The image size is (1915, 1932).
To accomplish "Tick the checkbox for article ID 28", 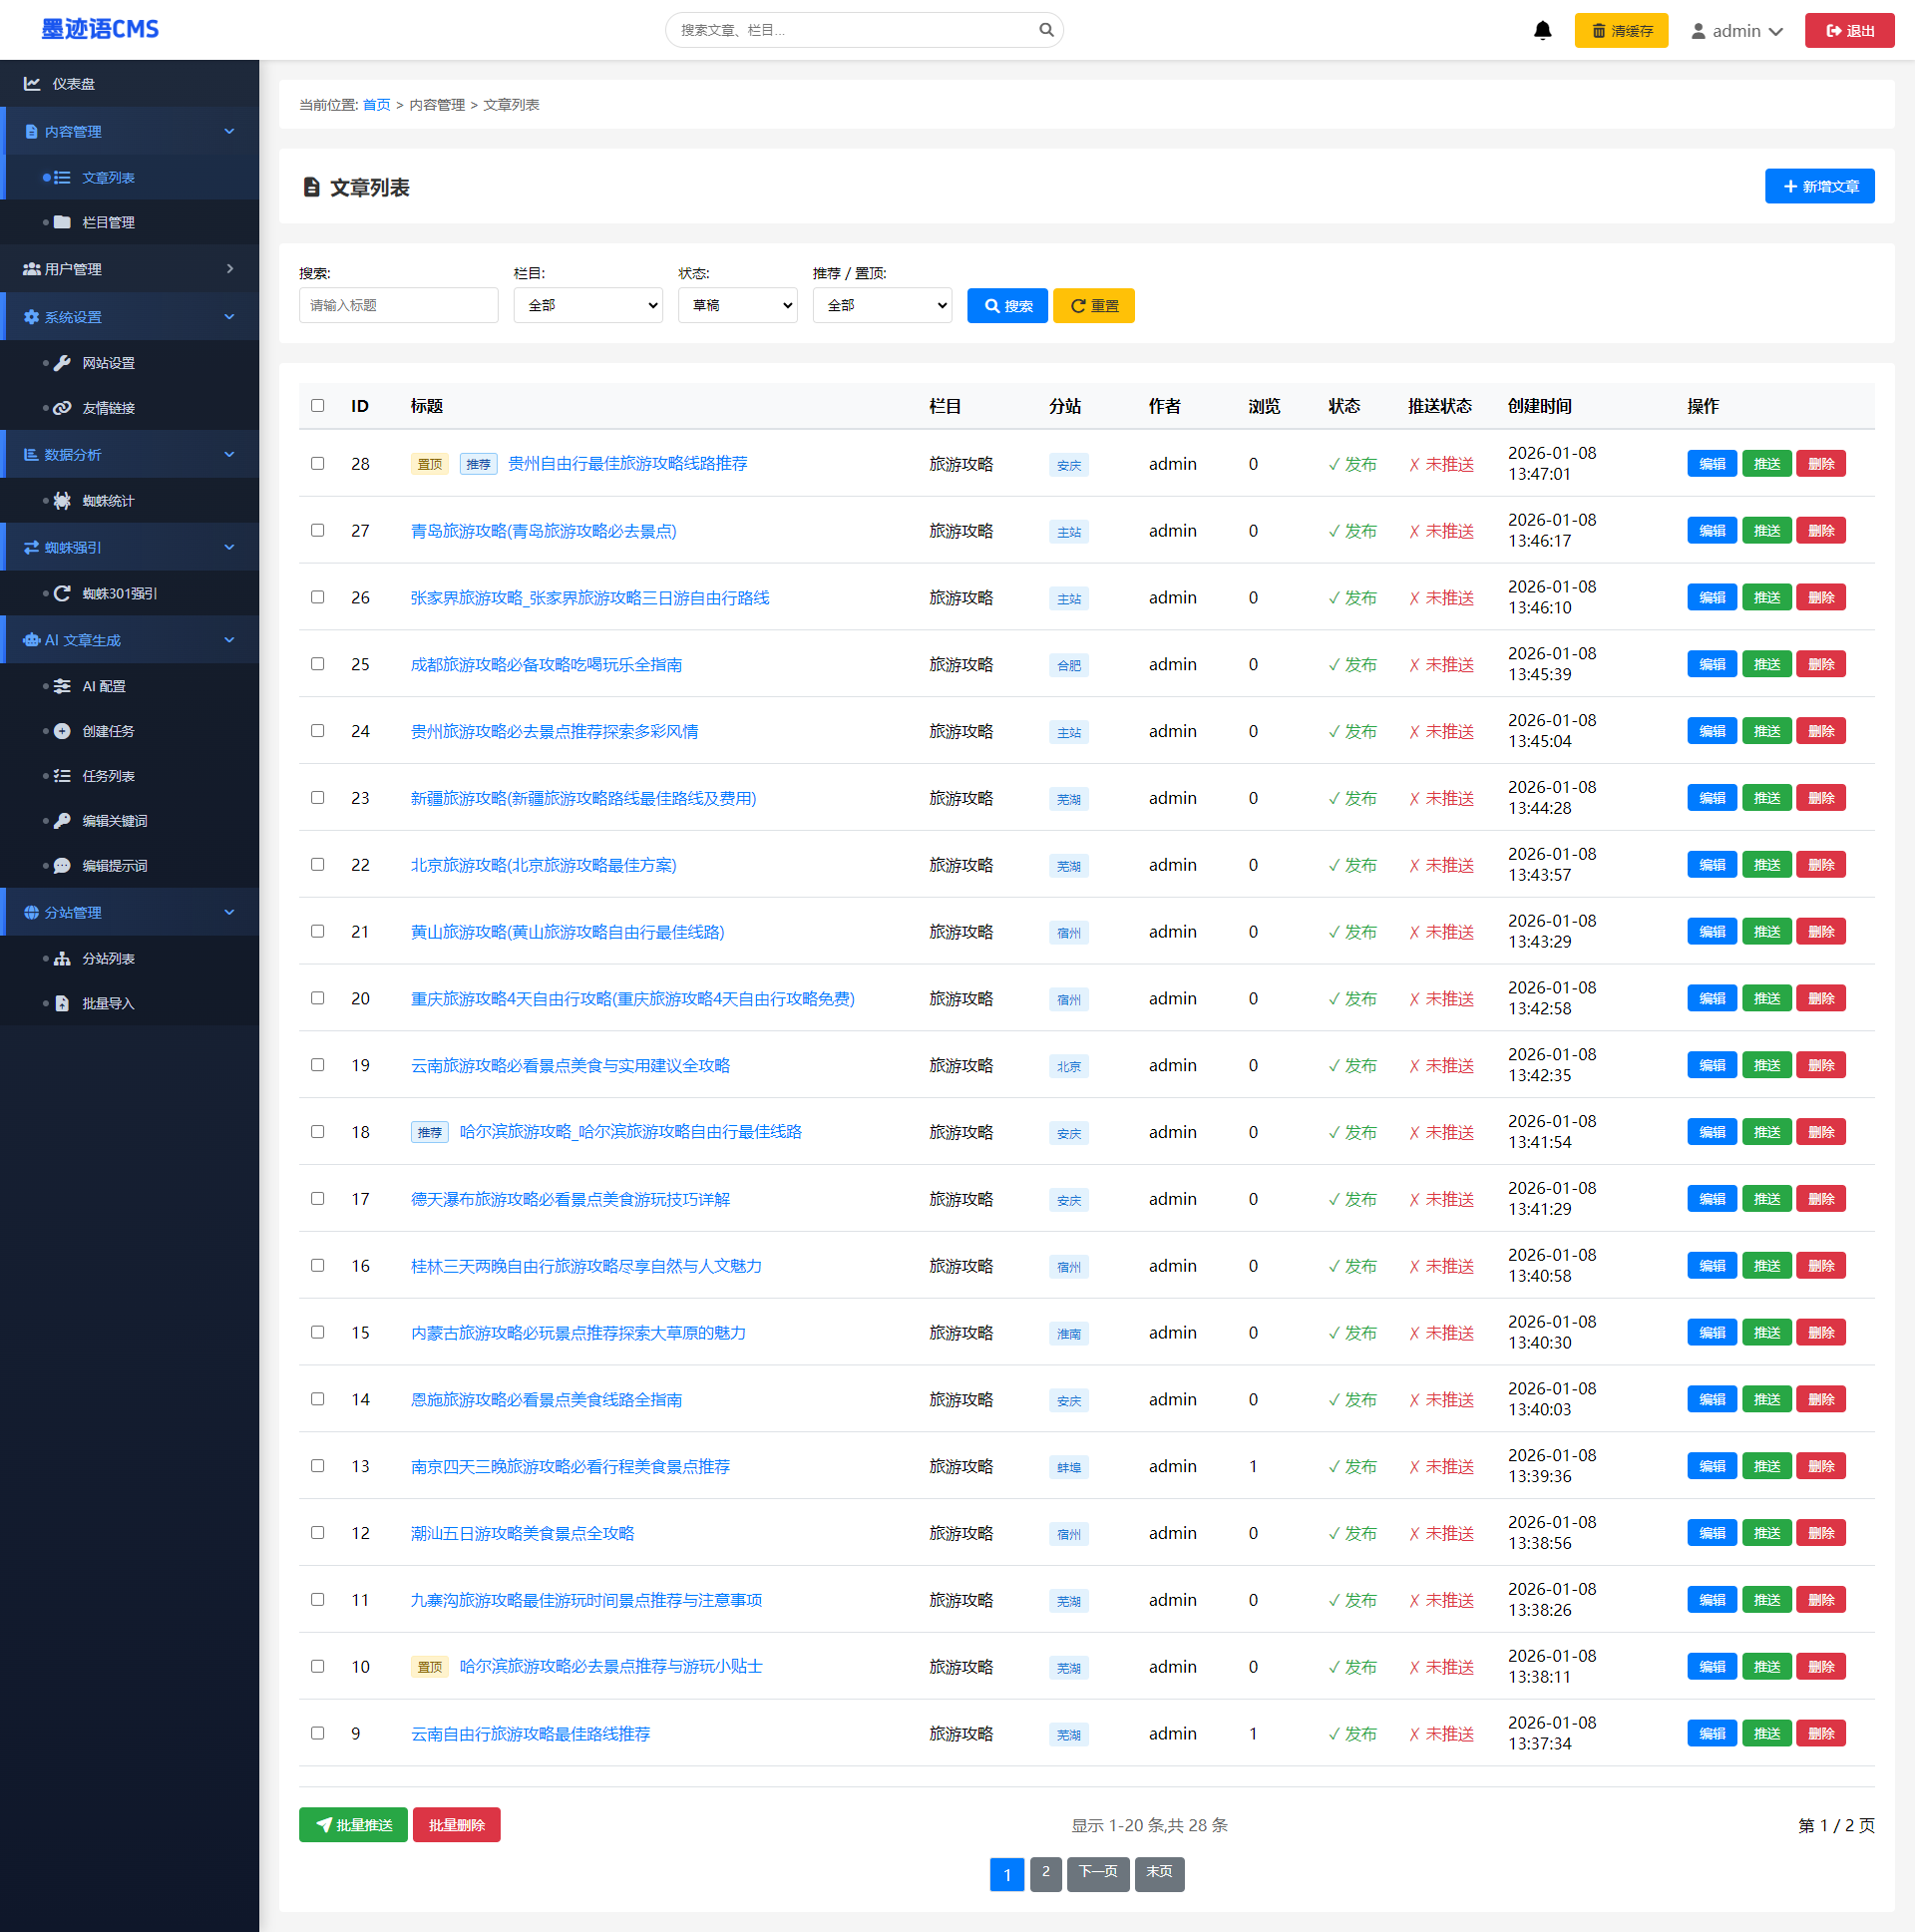I will (317, 463).
